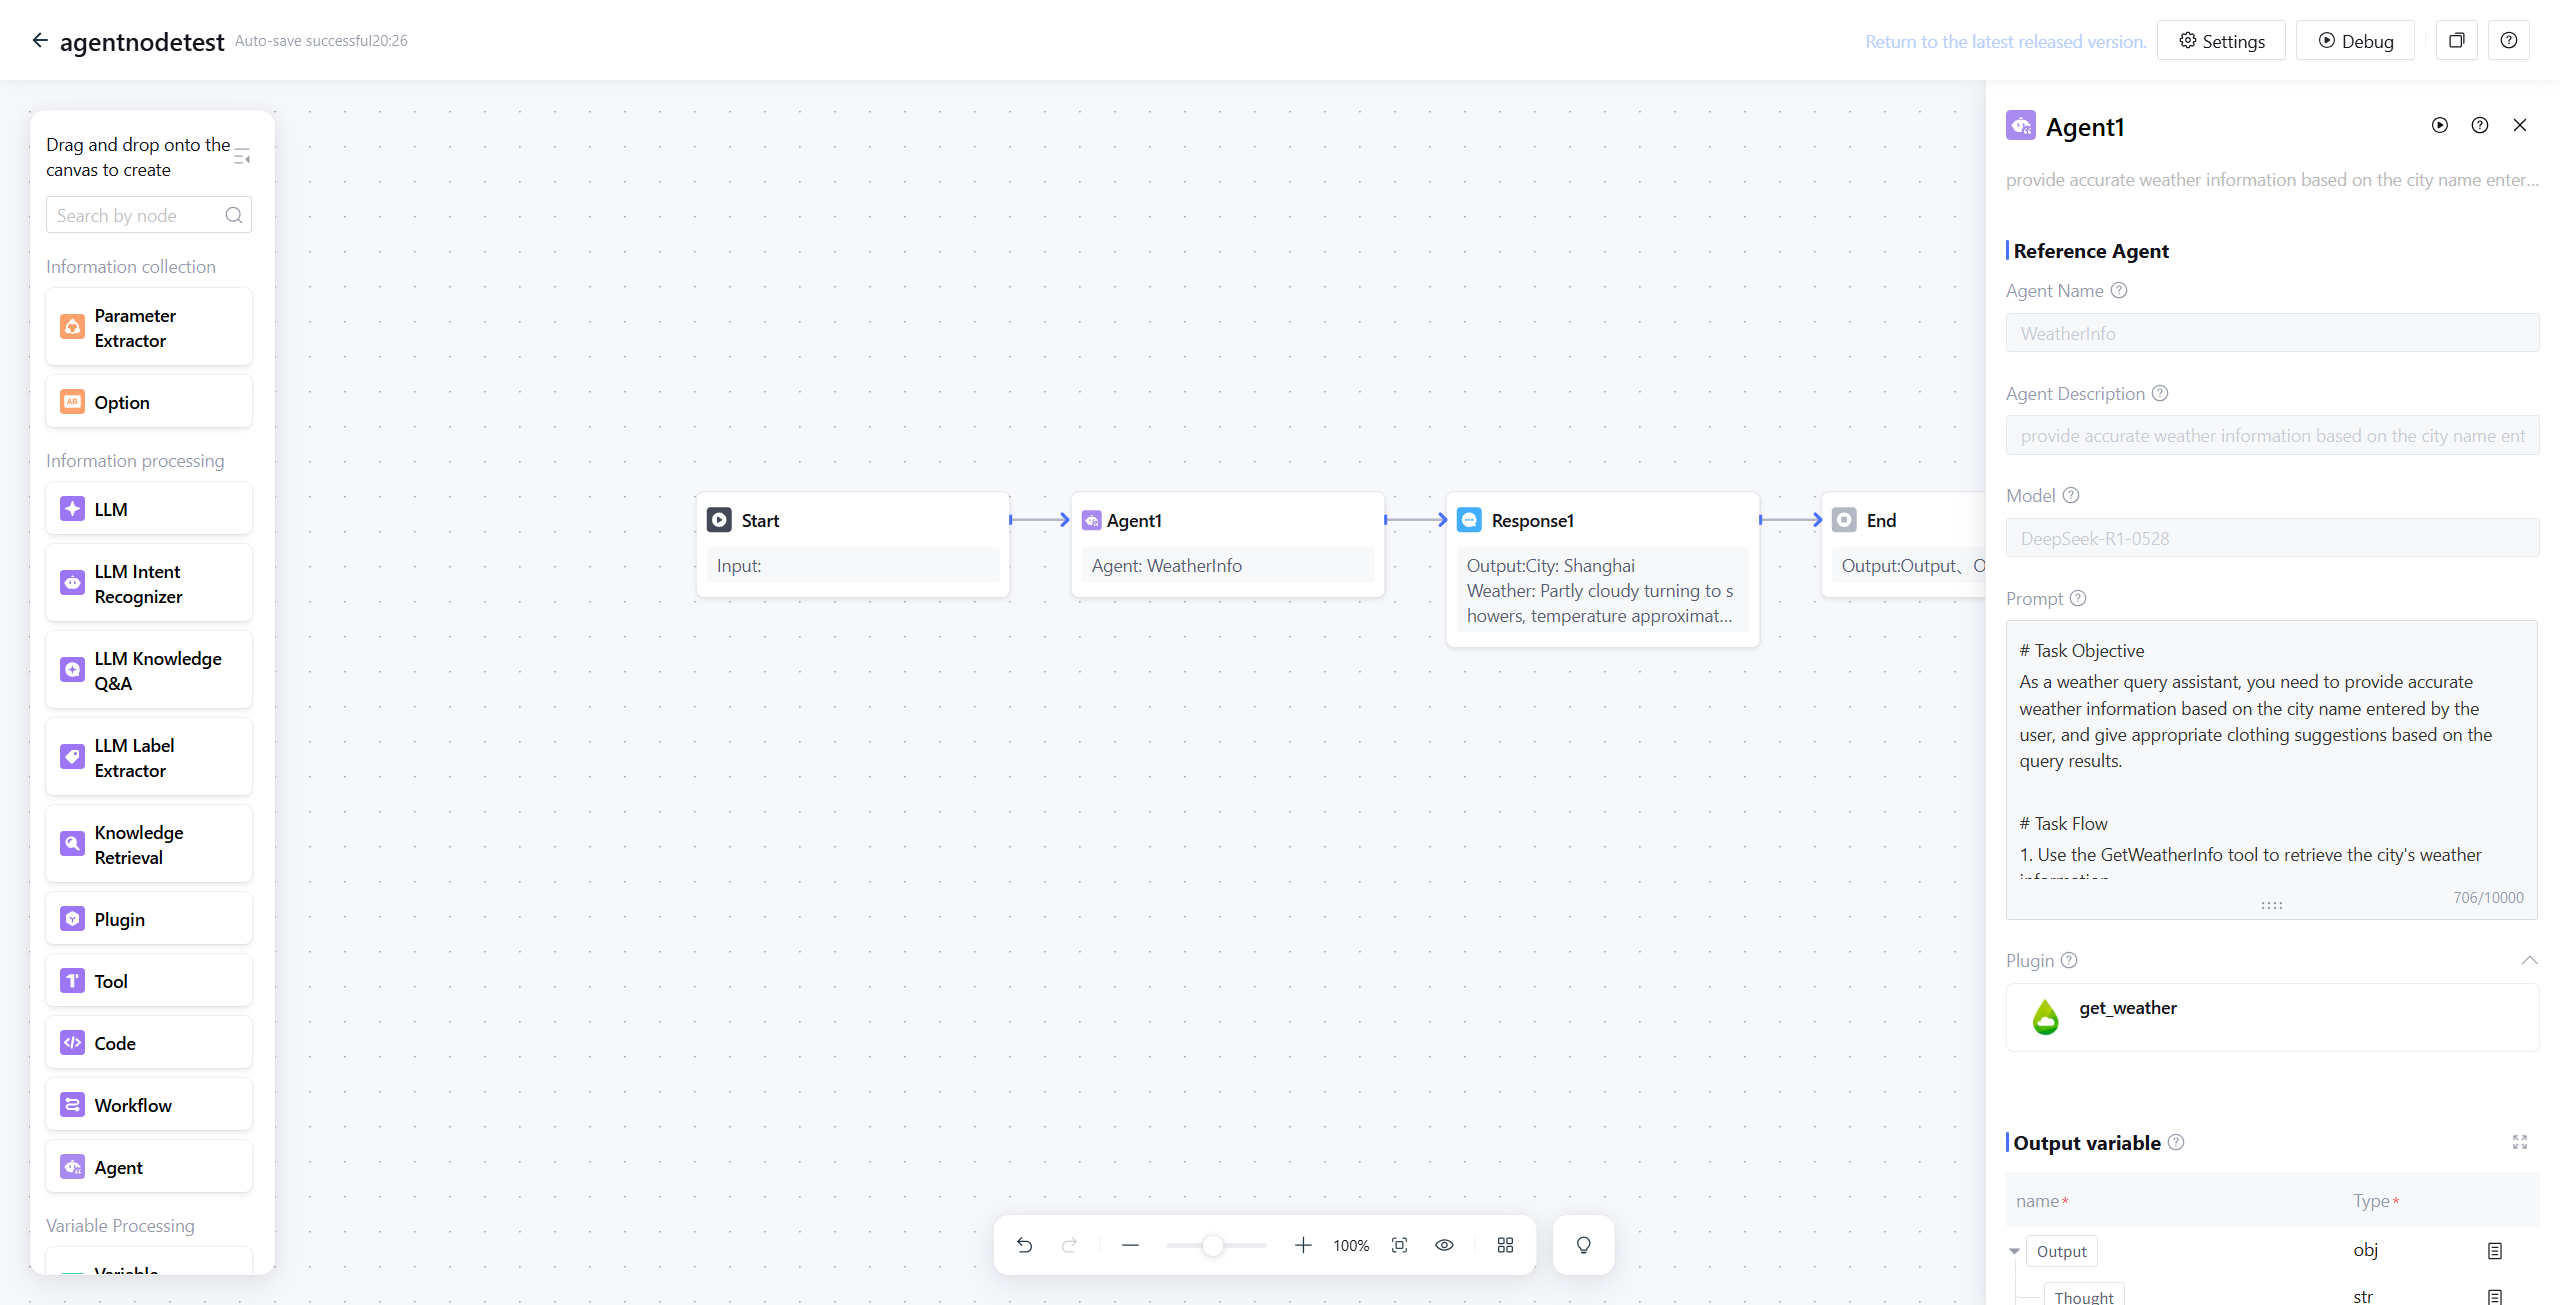This screenshot has height=1305, width=2560.
Task: Click Return to the latest released version
Action: click(2005, 41)
